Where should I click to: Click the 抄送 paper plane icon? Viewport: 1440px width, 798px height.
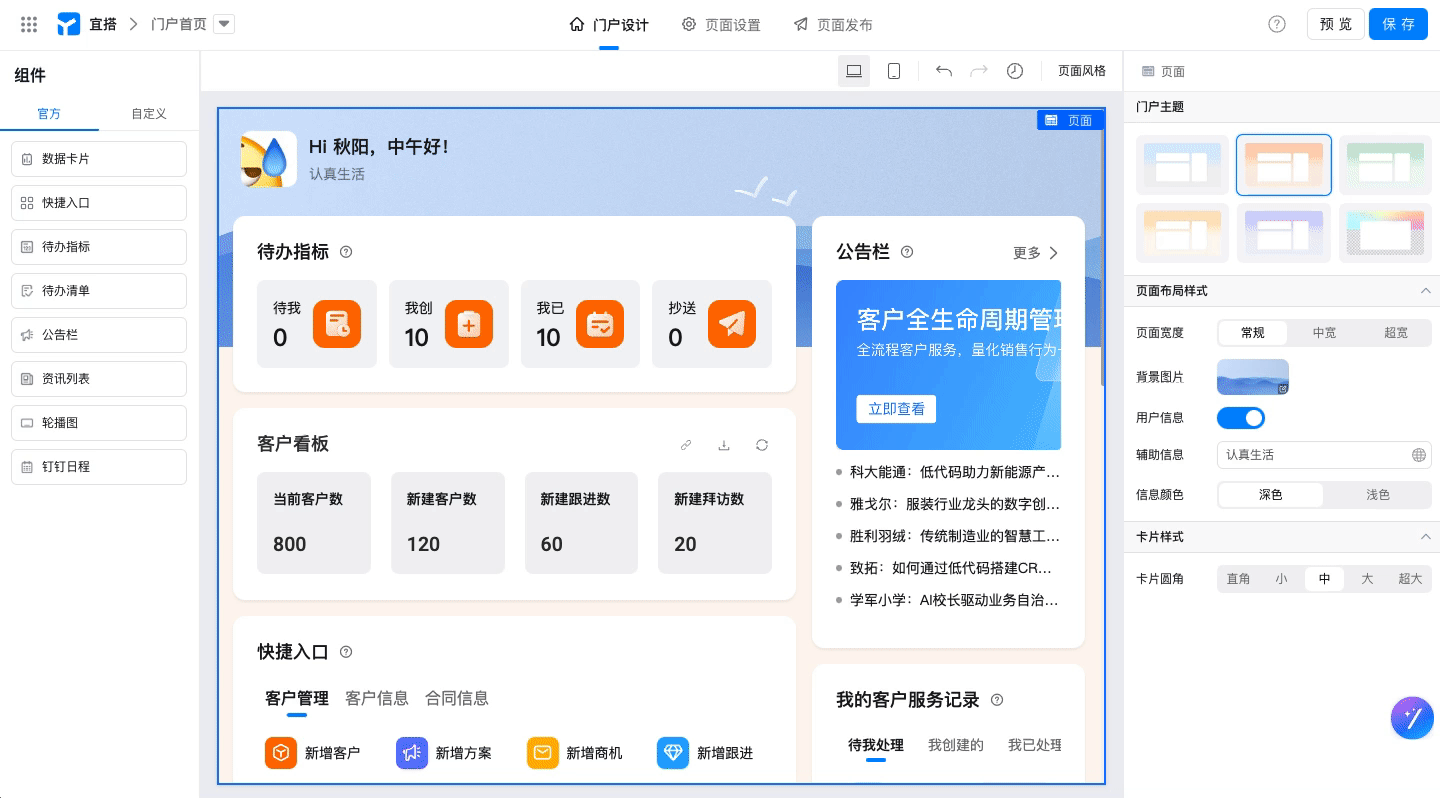732,324
